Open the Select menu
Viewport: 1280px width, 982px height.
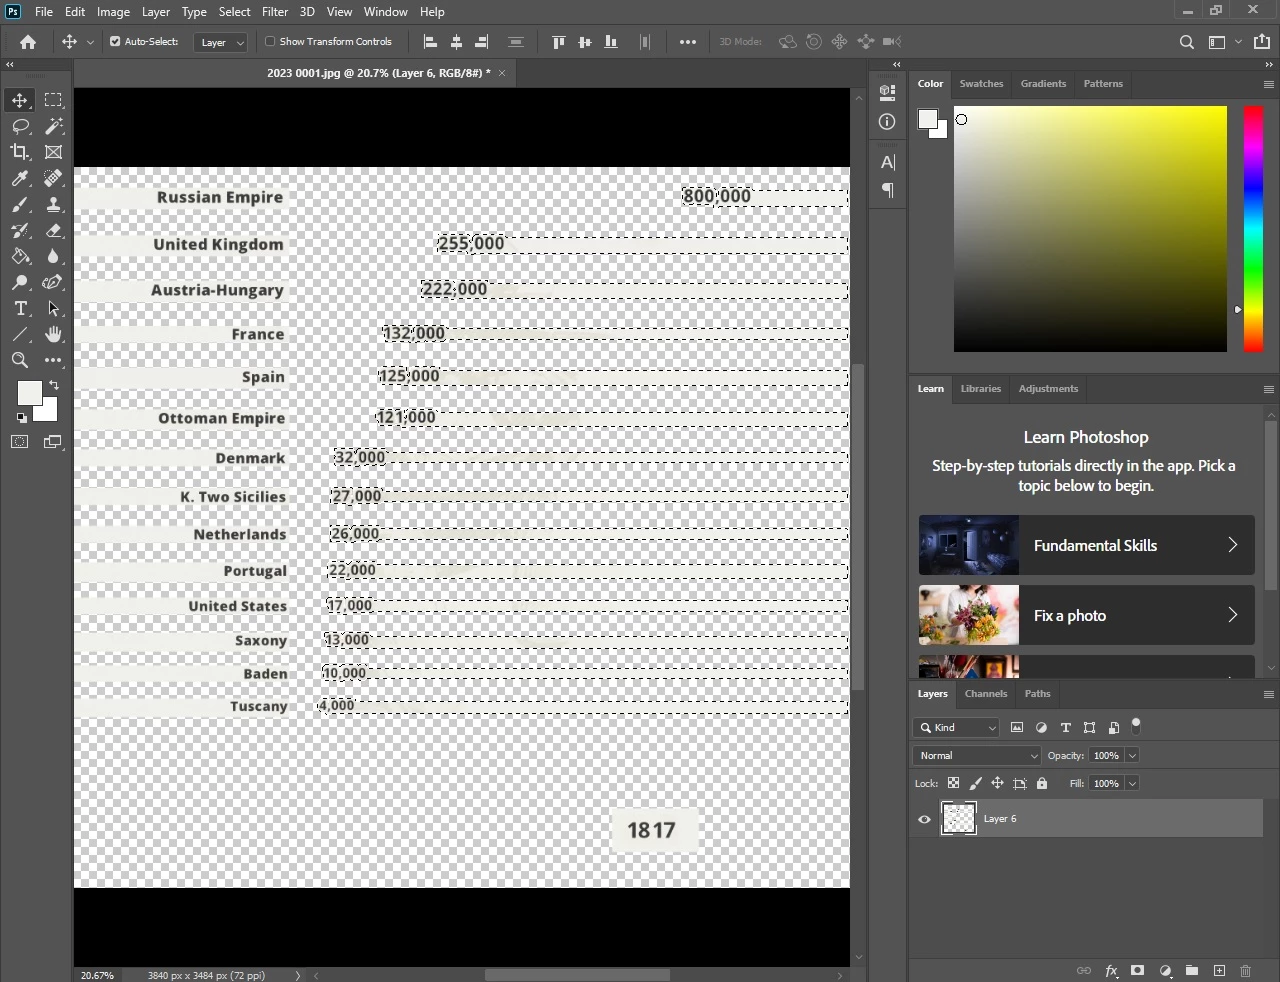point(235,12)
